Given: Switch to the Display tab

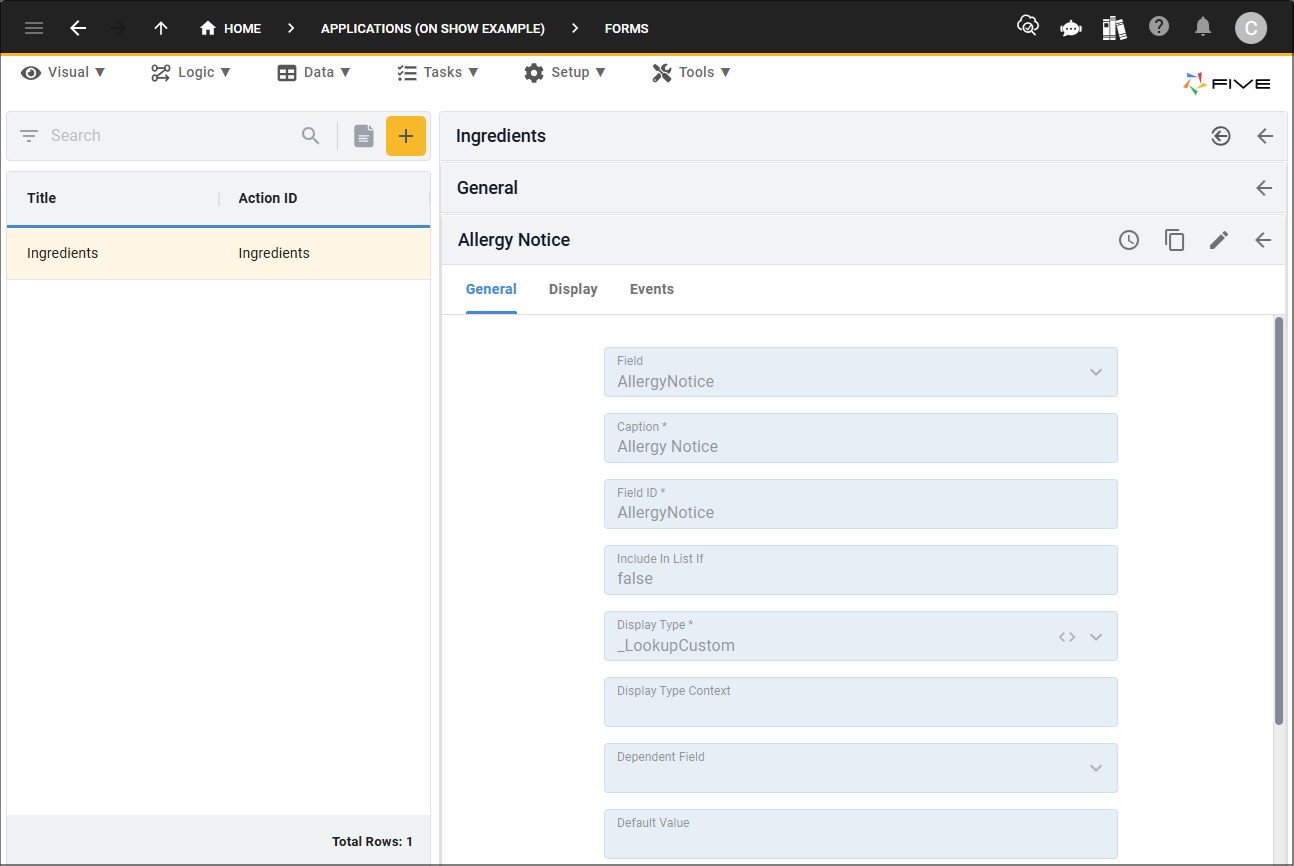Looking at the screenshot, I should coord(573,289).
